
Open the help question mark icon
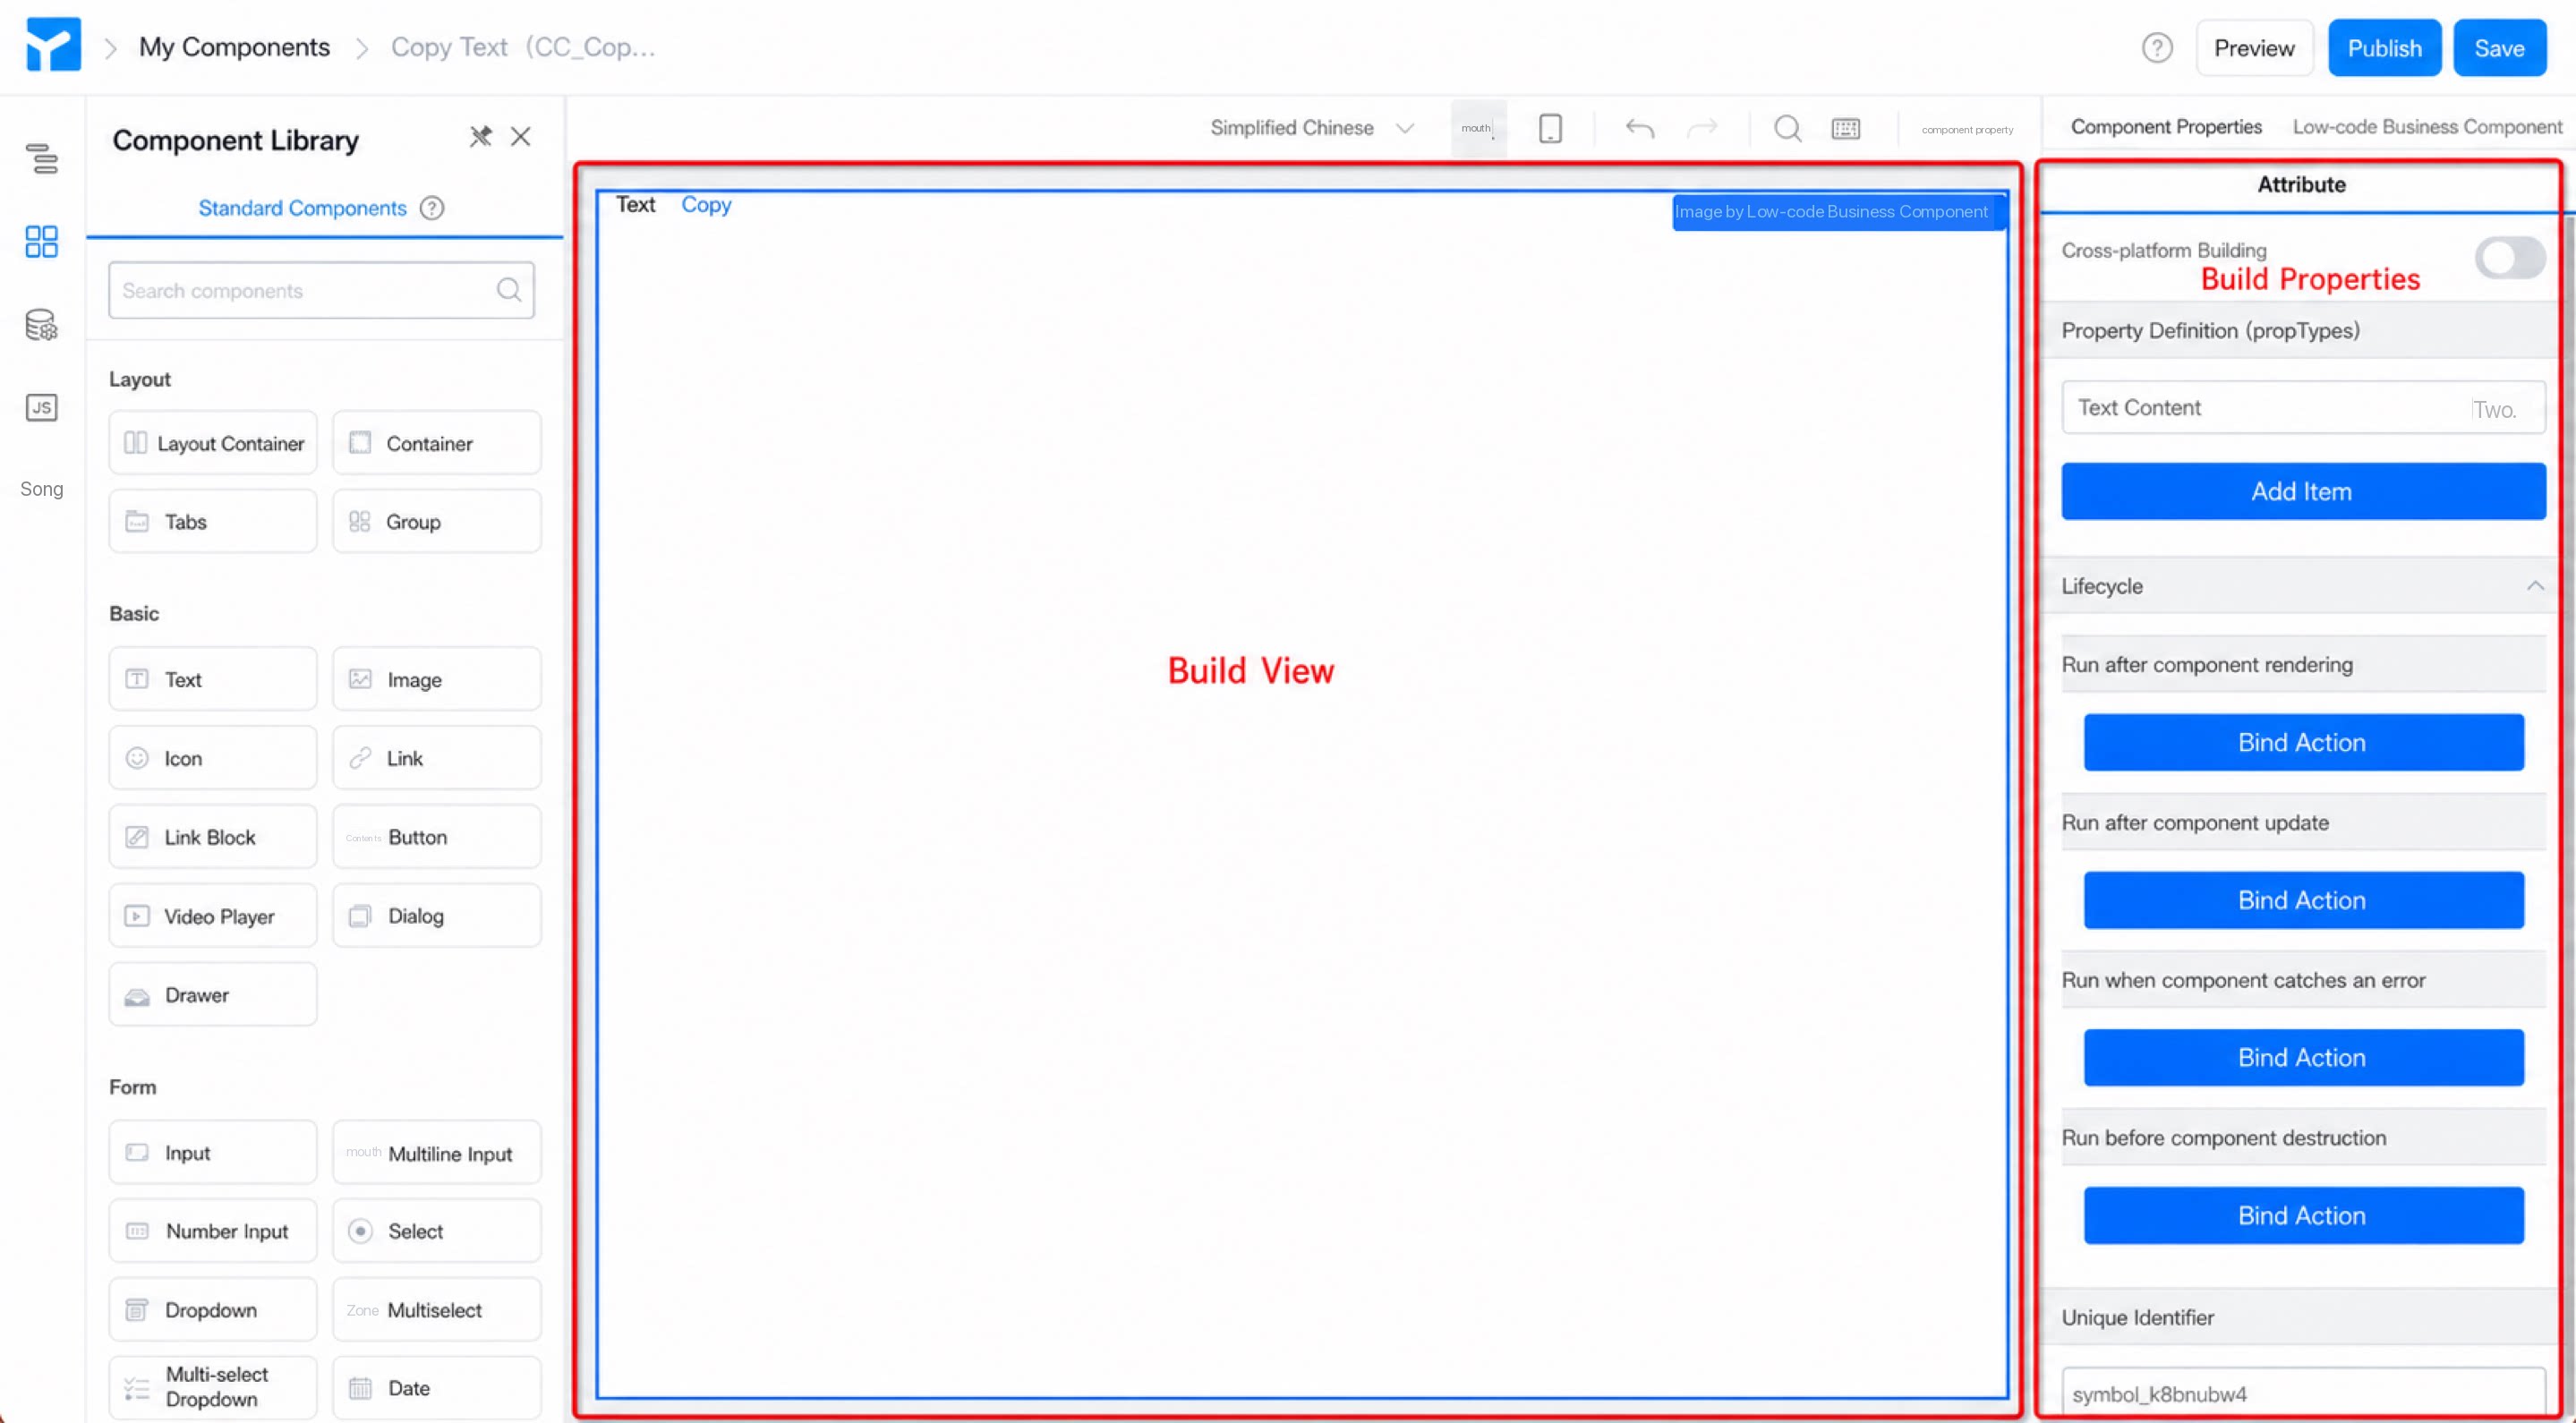pyautogui.click(x=2157, y=48)
